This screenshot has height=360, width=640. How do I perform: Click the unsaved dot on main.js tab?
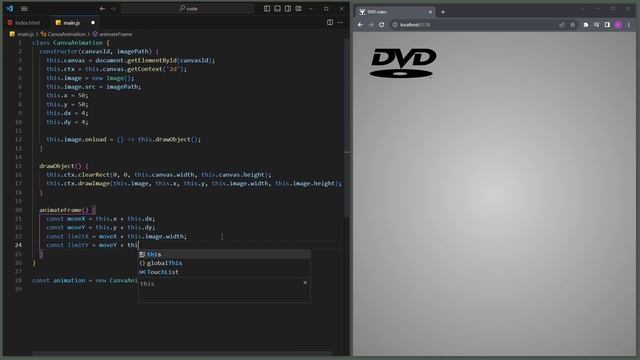(93, 23)
